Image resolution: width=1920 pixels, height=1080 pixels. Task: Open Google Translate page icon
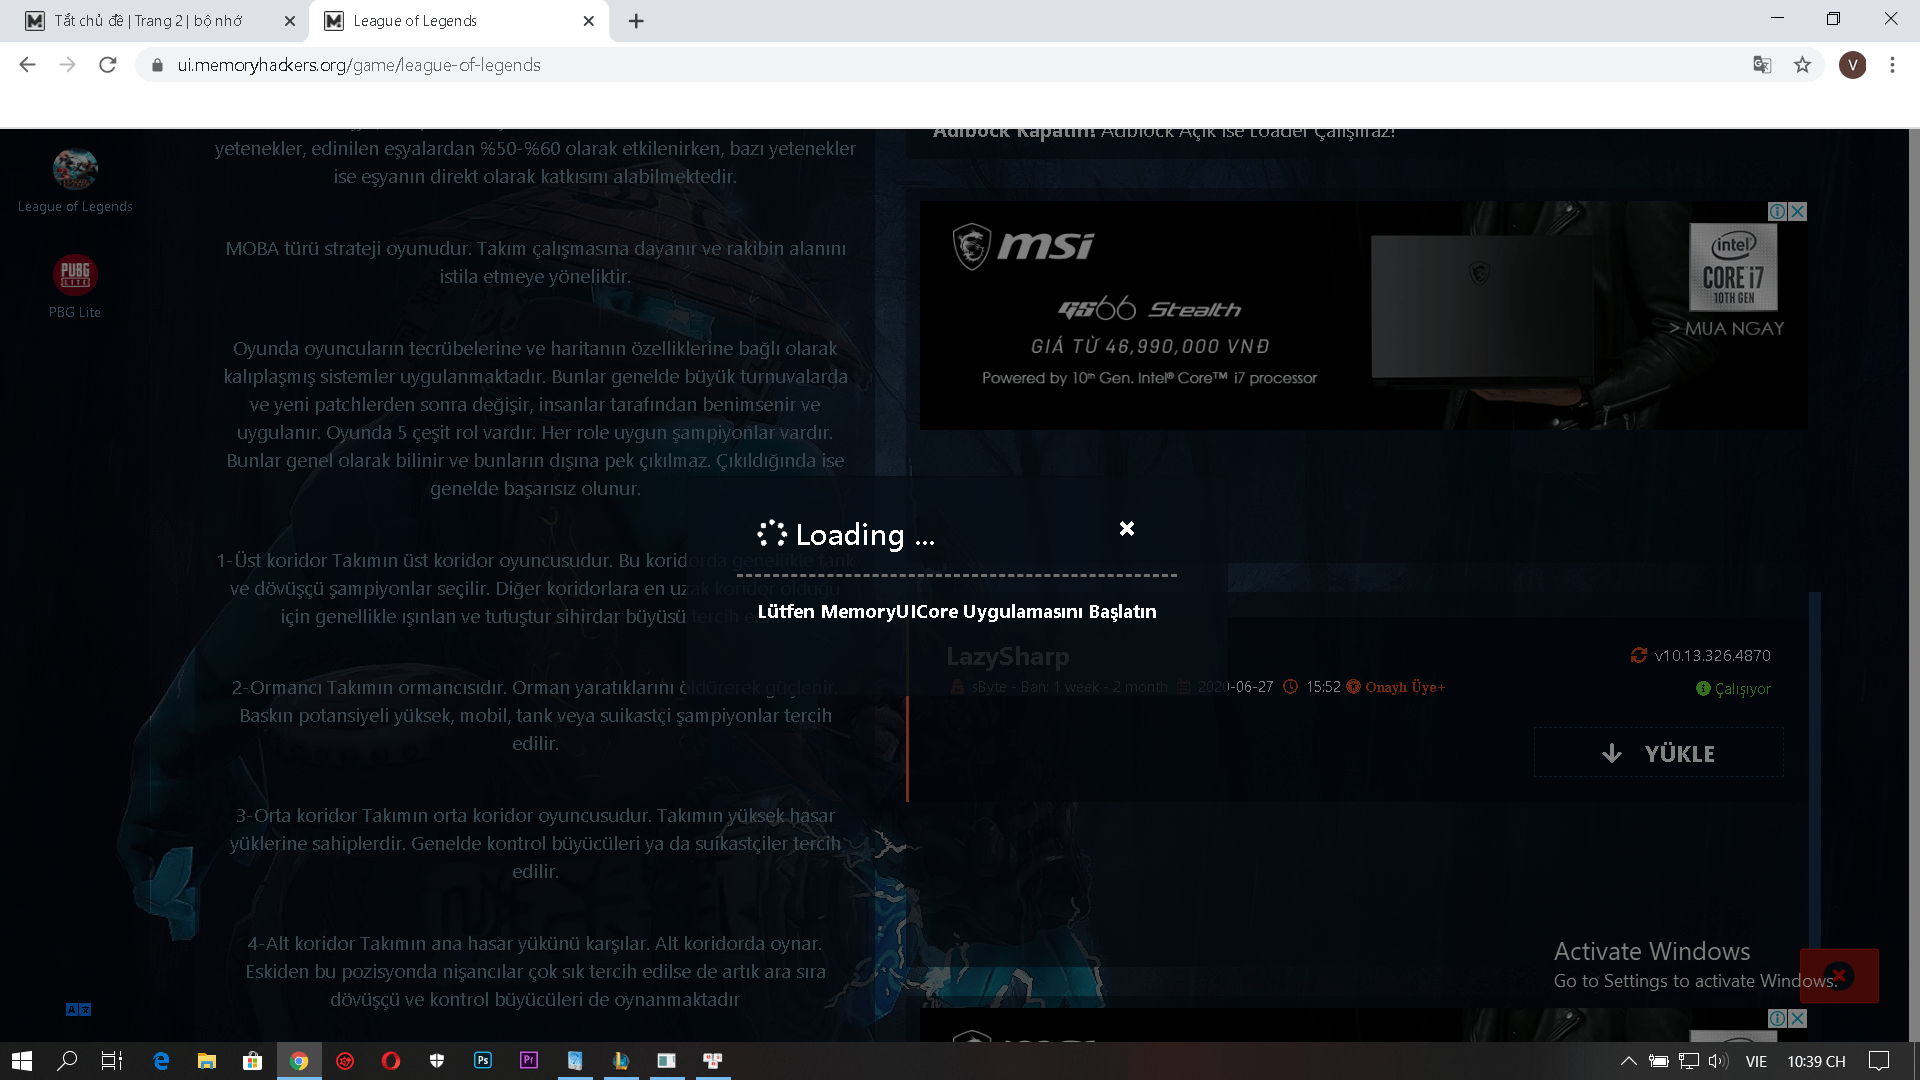click(1762, 65)
